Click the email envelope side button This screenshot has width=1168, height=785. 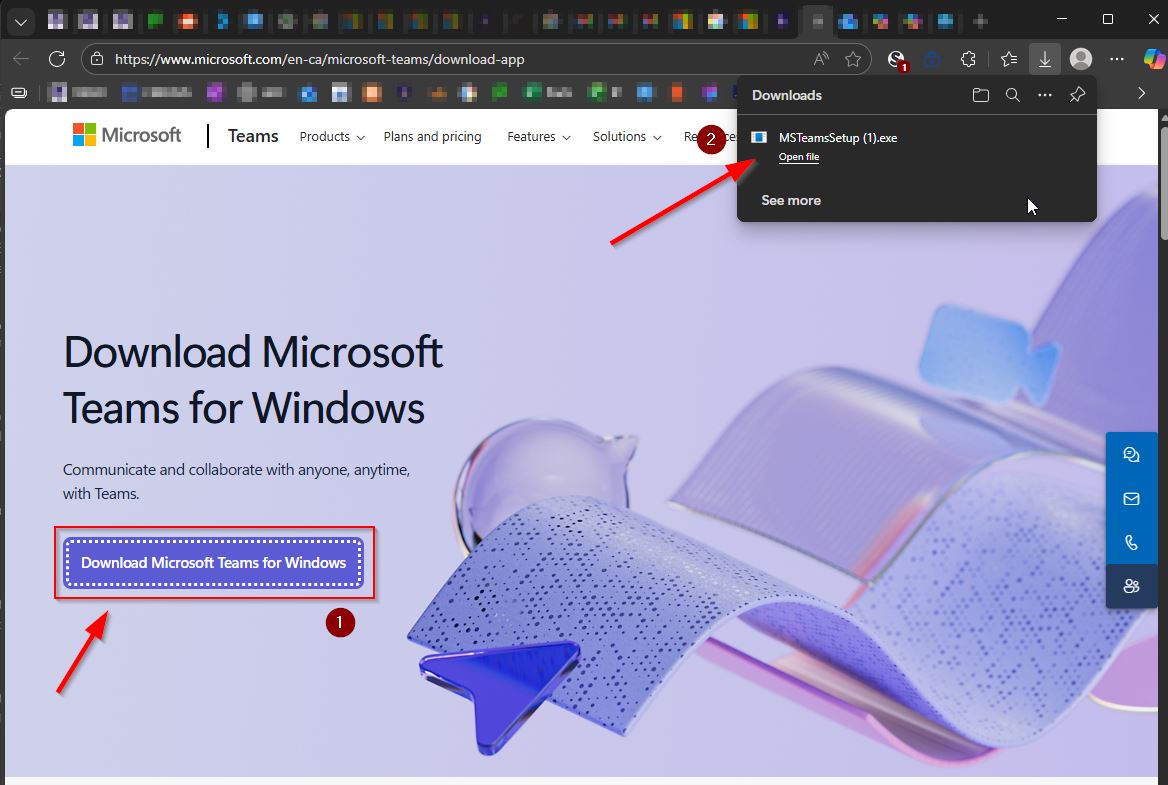point(1131,498)
